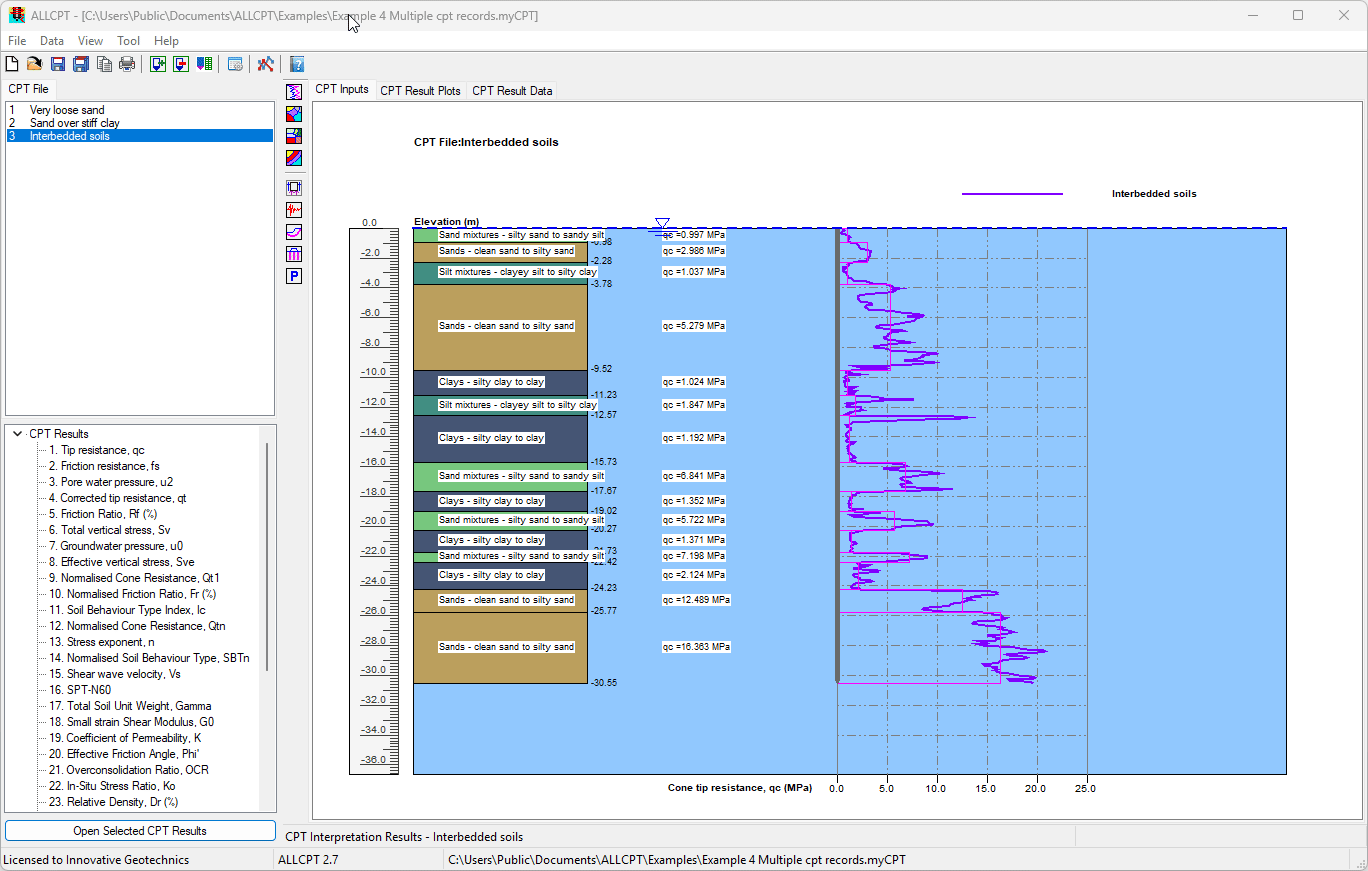The image size is (1368, 871).
Task: Select the CPT Inputs tab
Action: pyautogui.click(x=342, y=89)
